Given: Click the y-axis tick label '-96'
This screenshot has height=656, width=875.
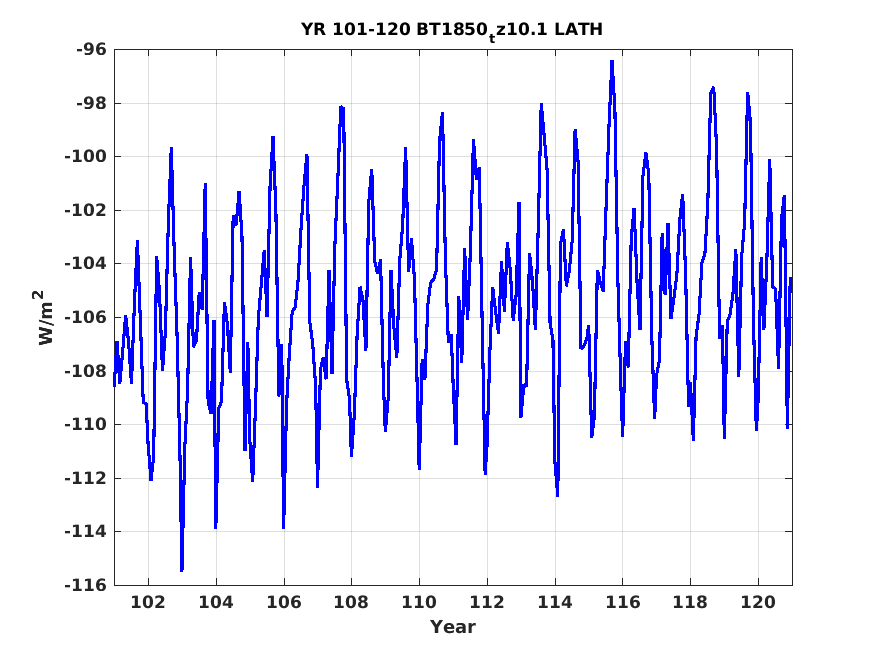Looking at the screenshot, I should coord(92,50).
